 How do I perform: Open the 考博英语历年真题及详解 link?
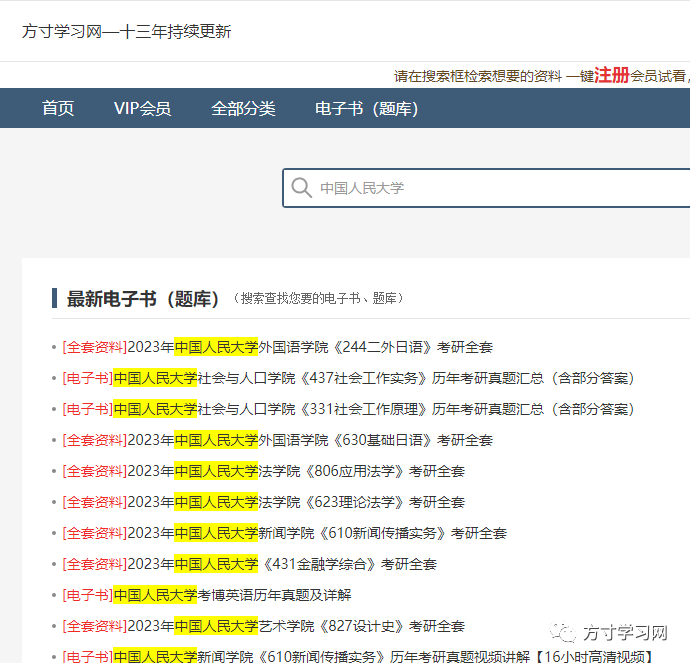click(x=207, y=595)
